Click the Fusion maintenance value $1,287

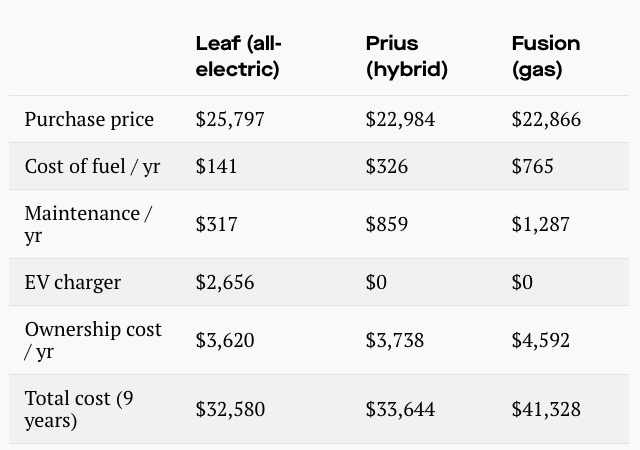pos(540,224)
